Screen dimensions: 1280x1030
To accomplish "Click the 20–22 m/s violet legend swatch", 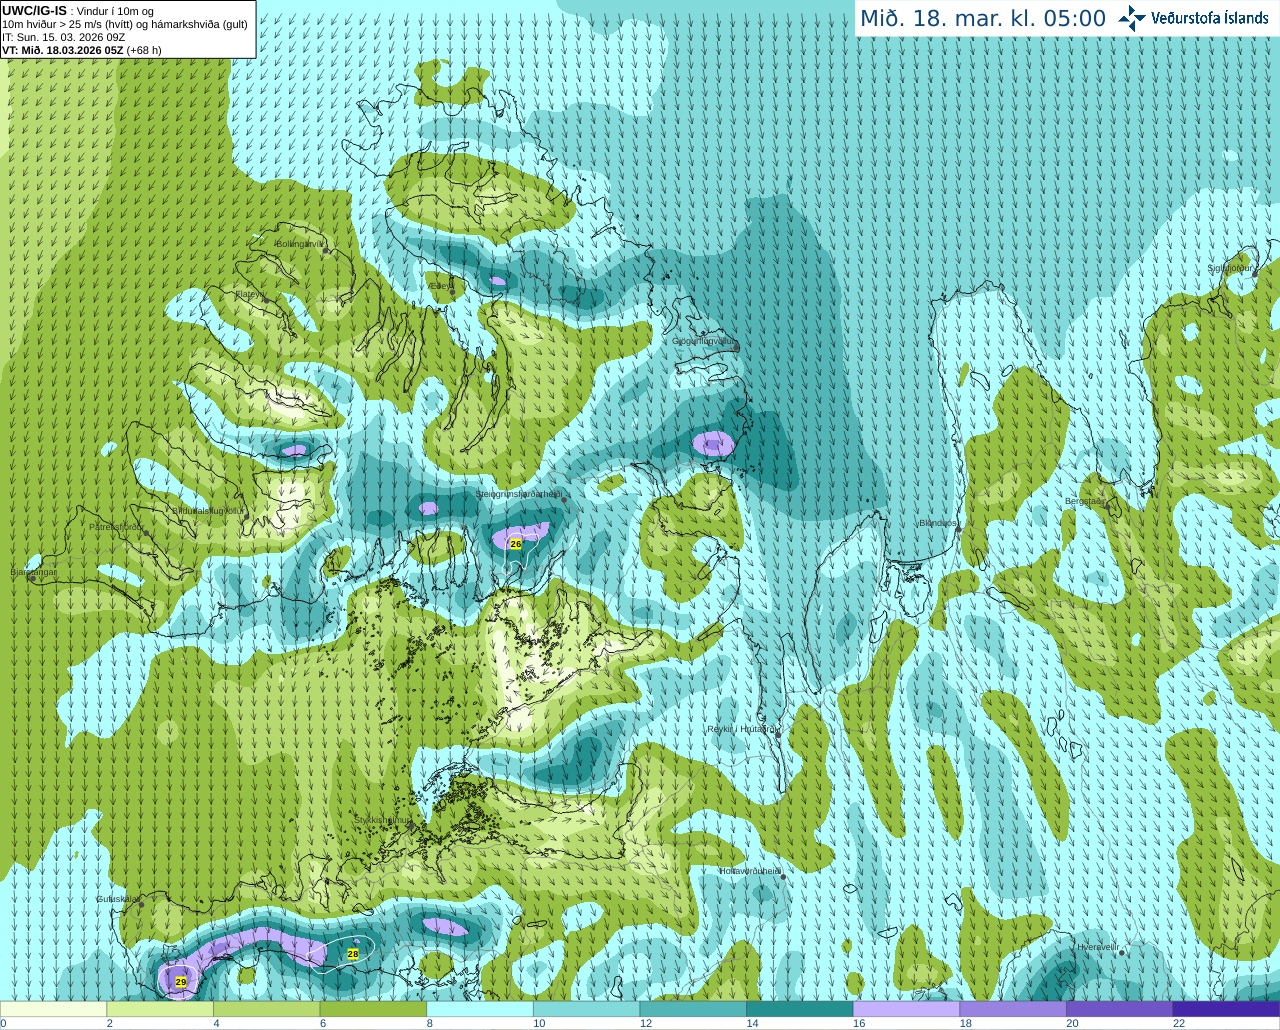I will (1120, 1009).
